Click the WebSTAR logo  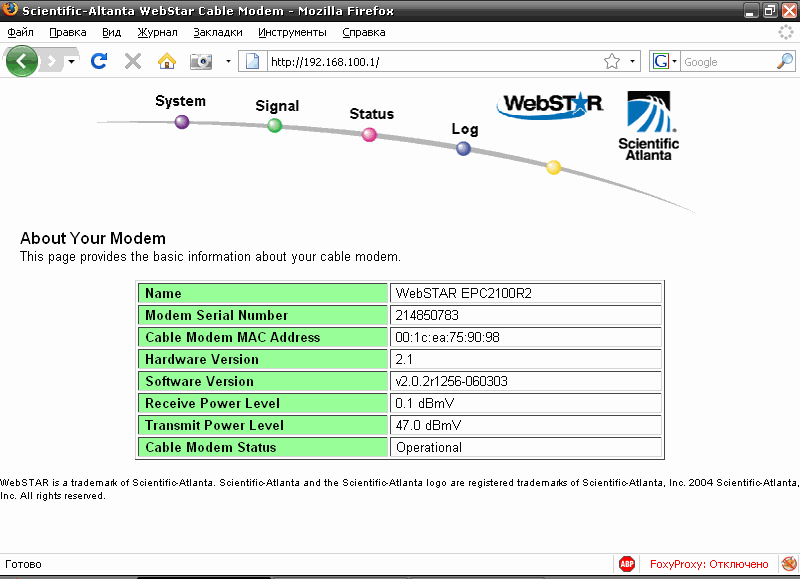coord(549,105)
